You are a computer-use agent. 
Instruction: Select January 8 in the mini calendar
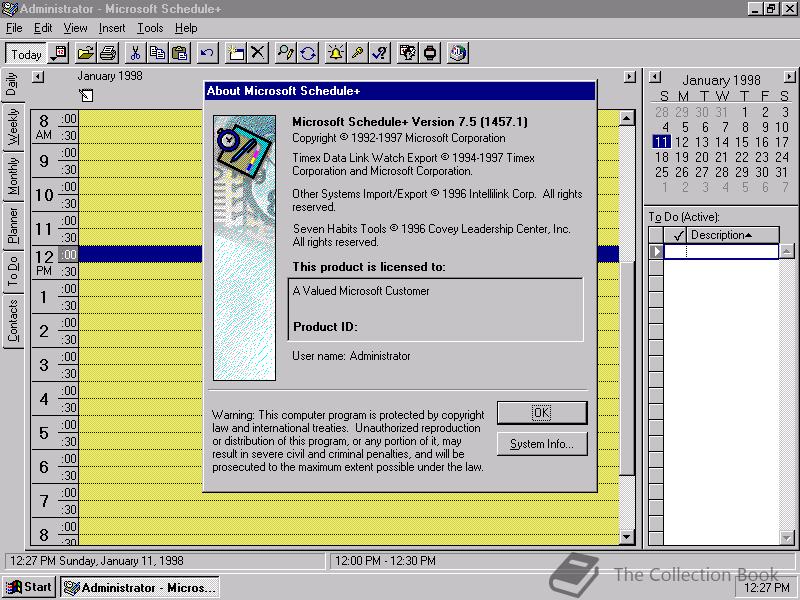click(x=745, y=127)
